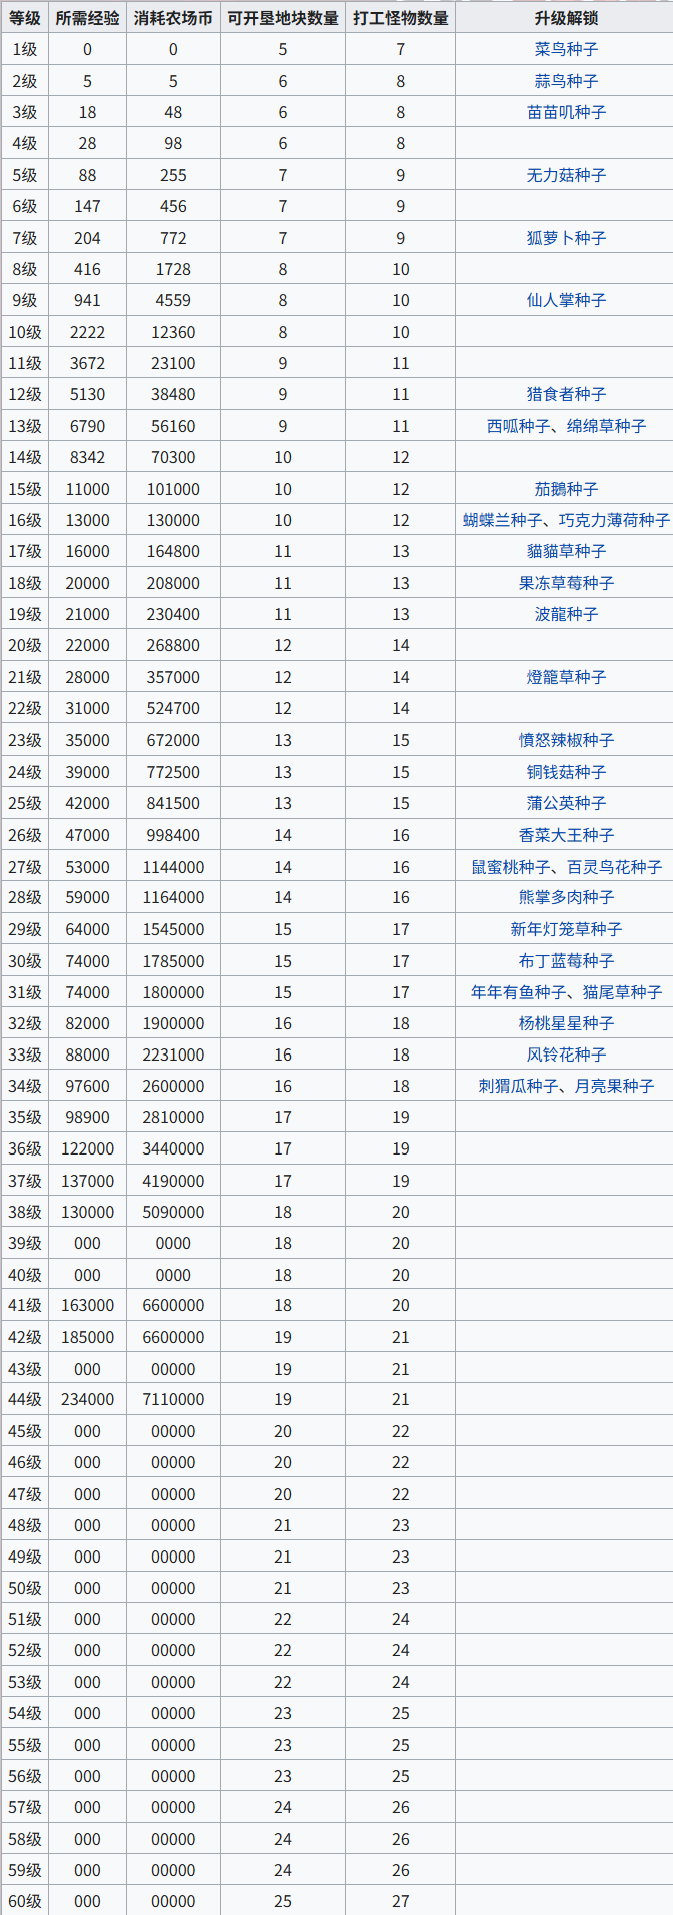Image resolution: width=673 pixels, height=1915 pixels.
Task: Open the 苗苗叽种子 seed page
Action: pos(566,112)
